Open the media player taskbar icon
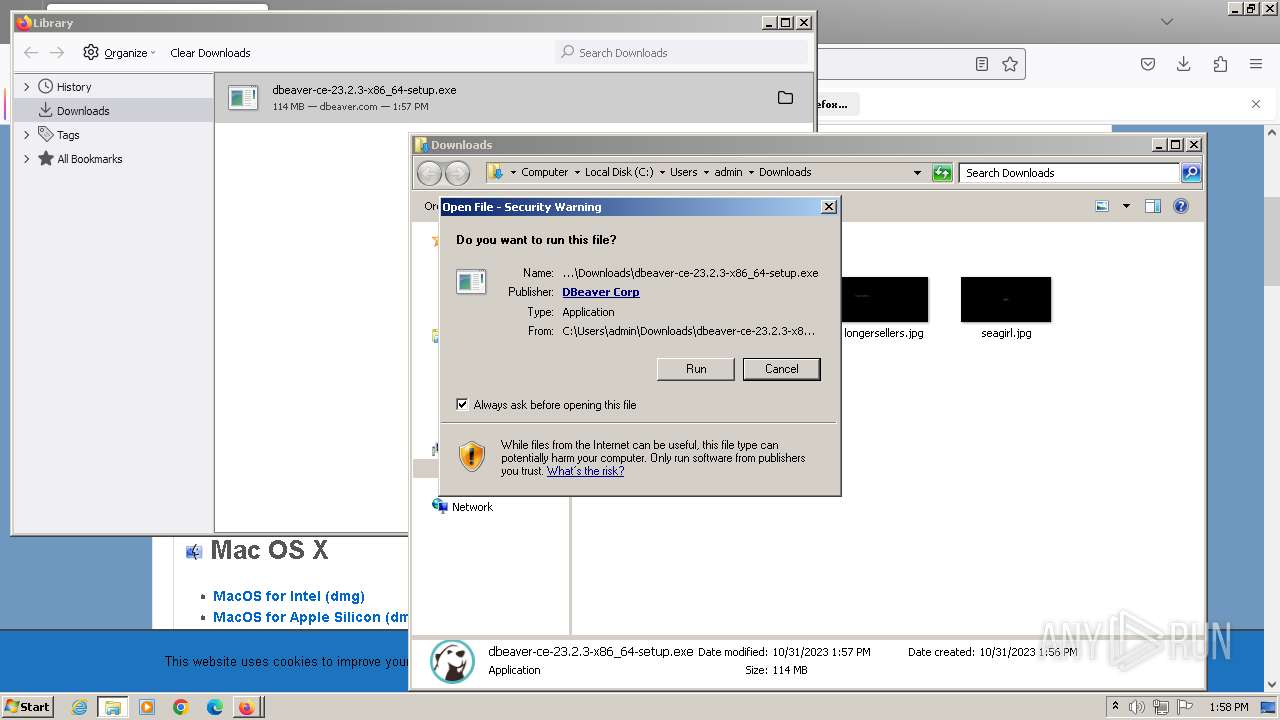The height and width of the screenshot is (720, 1280). pos(147,707)
